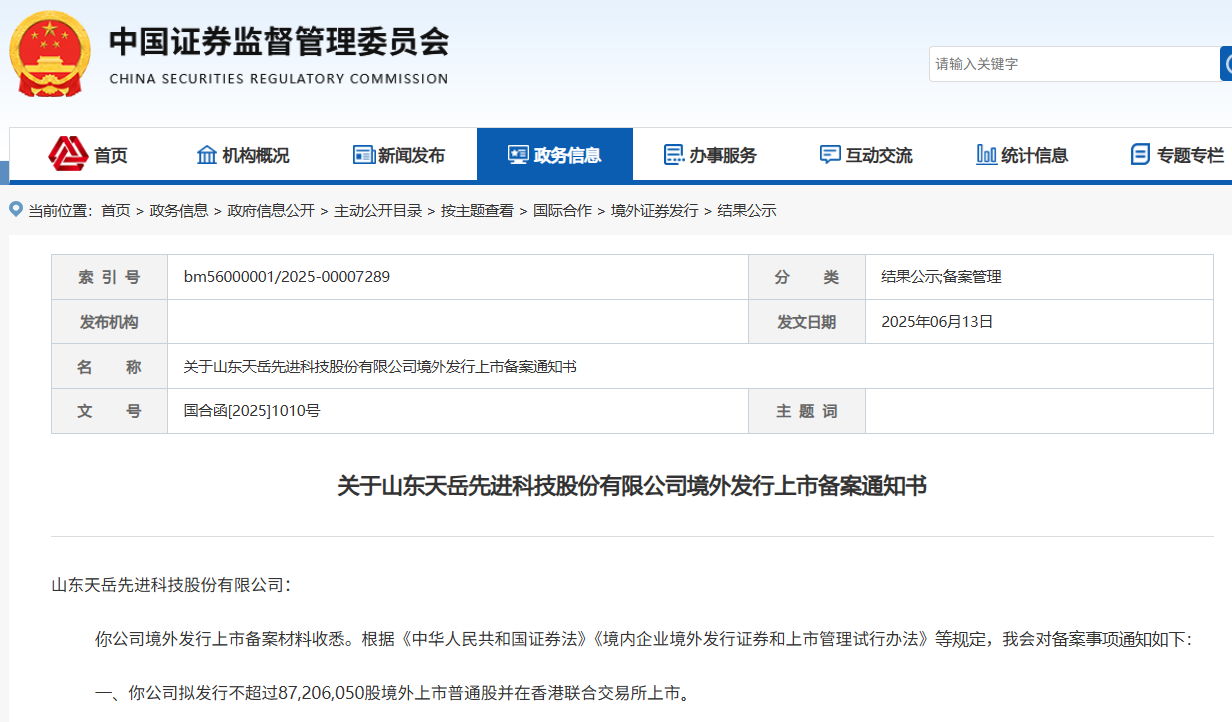Click the paragraph mentioning 87,206,050股
Image resolution: width=1232 pixels, height=722 pixels.
pos(393,693)
